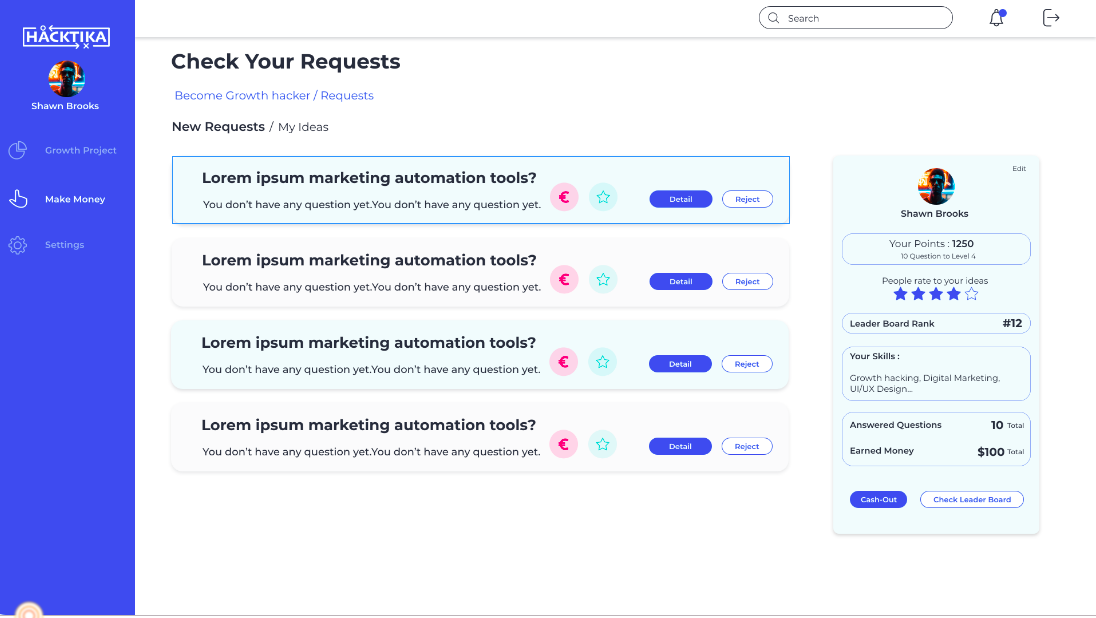This screenshot has width=1096, height=618.
Task: Open Detail for the first request
Action: pos(680,199)
